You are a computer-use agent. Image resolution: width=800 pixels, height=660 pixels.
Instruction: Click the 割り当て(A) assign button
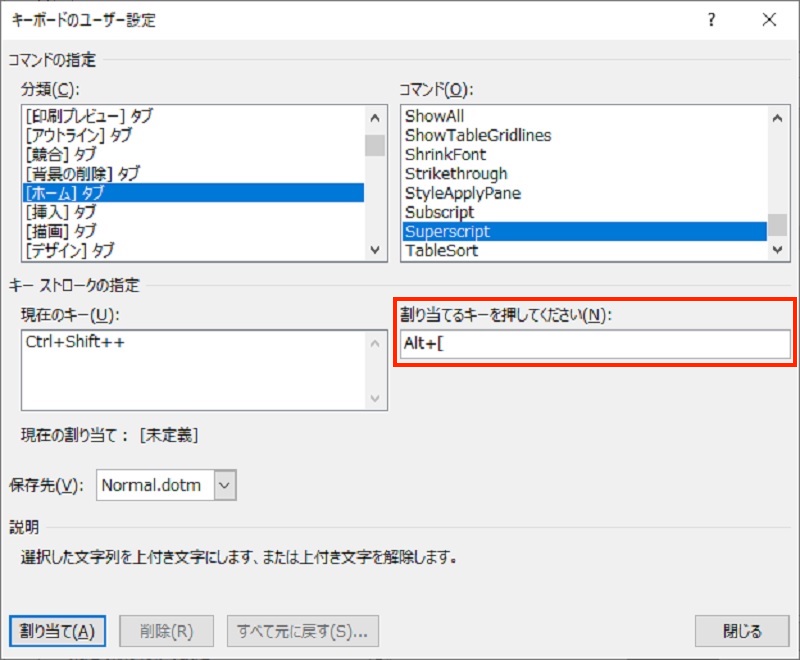pyautogui.click(x=58, y=631)
